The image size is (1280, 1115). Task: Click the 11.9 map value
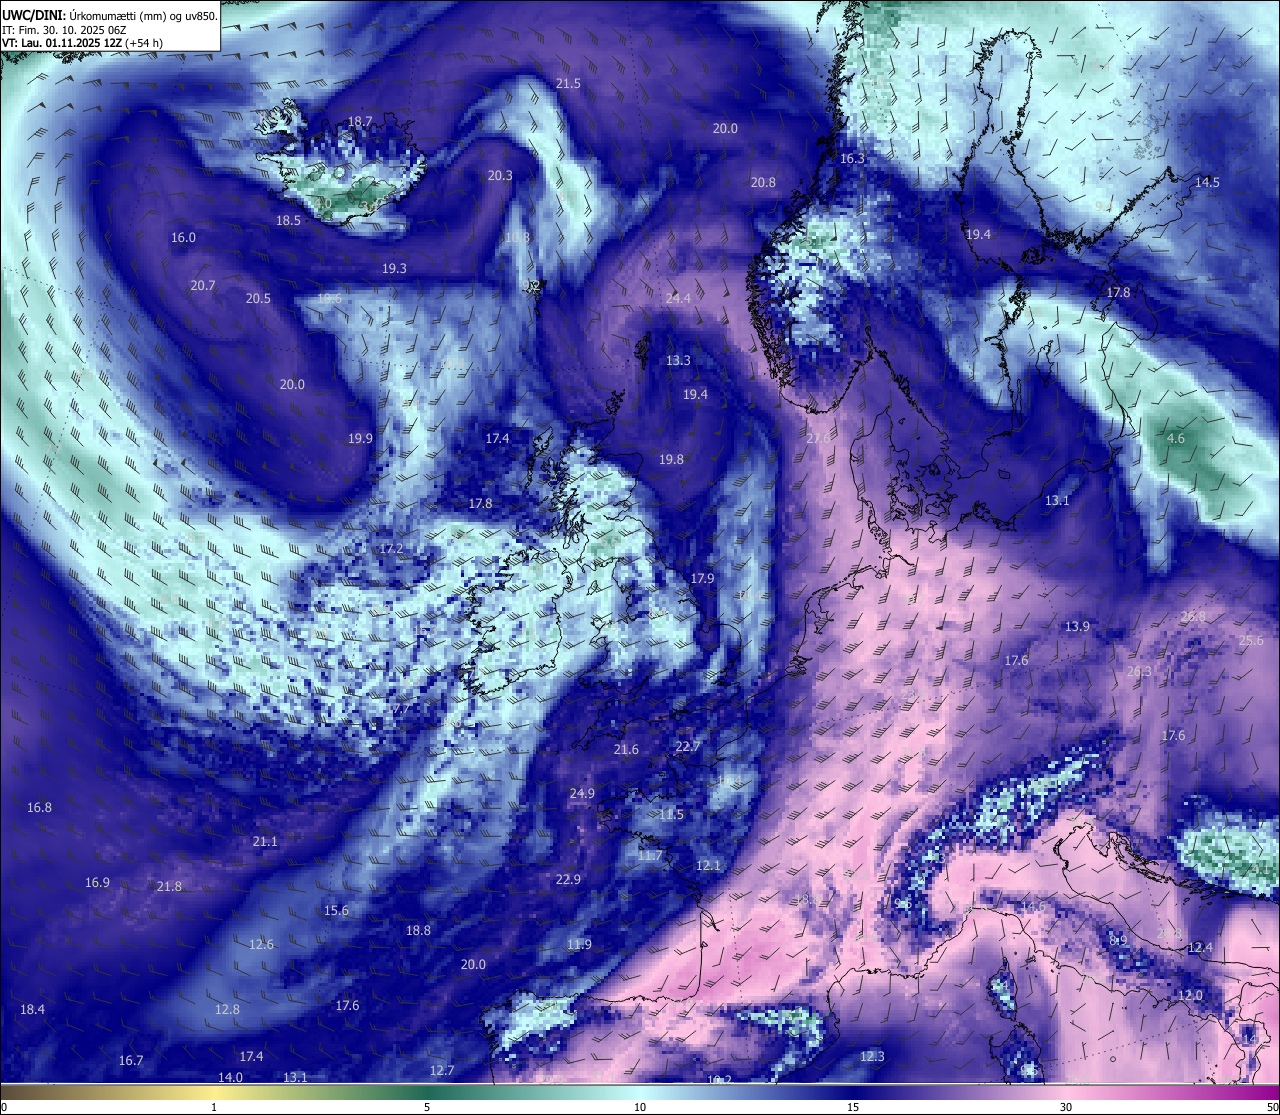pos(579,945)
